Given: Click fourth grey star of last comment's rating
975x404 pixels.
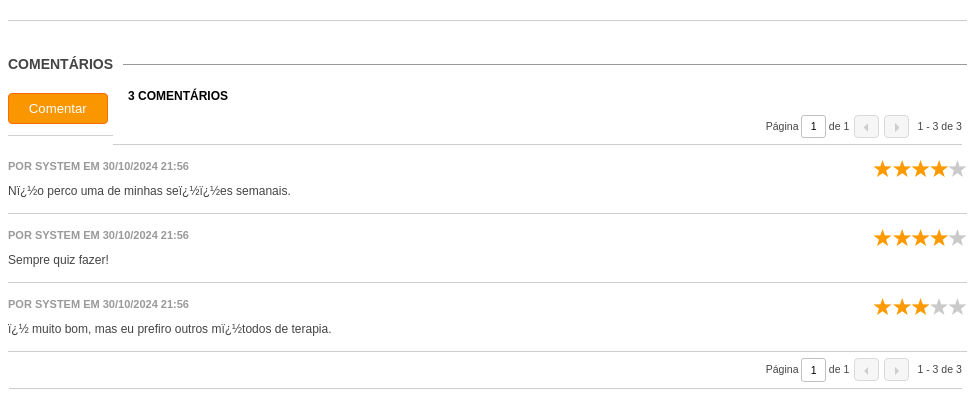Looking at the screenshot, I should tap(938, 307).
